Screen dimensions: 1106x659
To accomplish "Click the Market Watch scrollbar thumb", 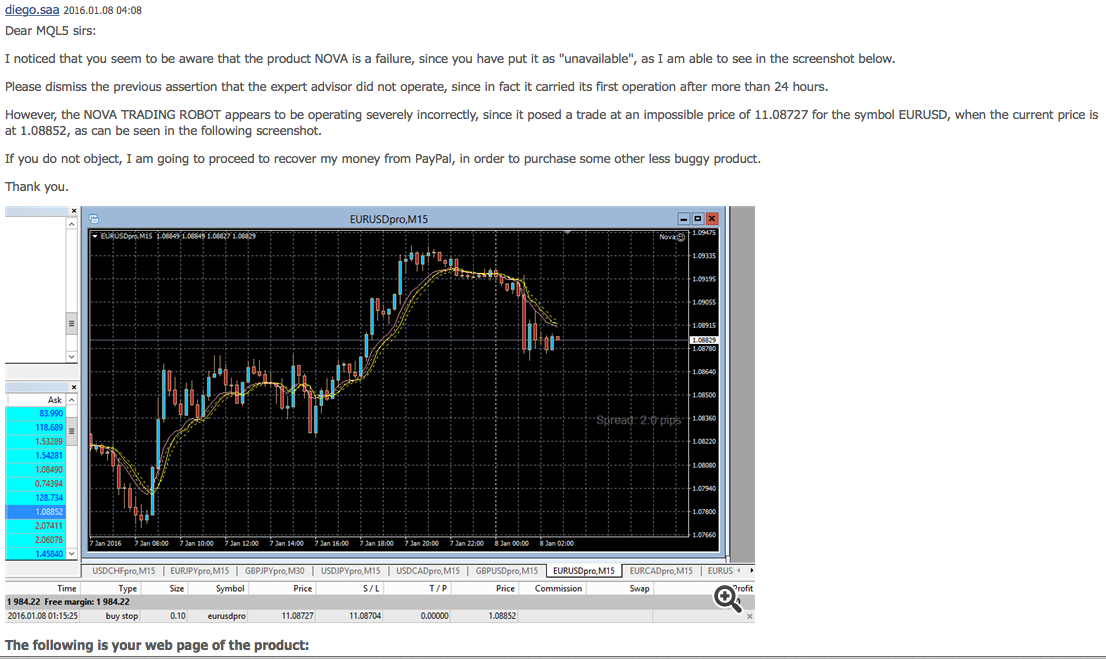I will point(71,430).
